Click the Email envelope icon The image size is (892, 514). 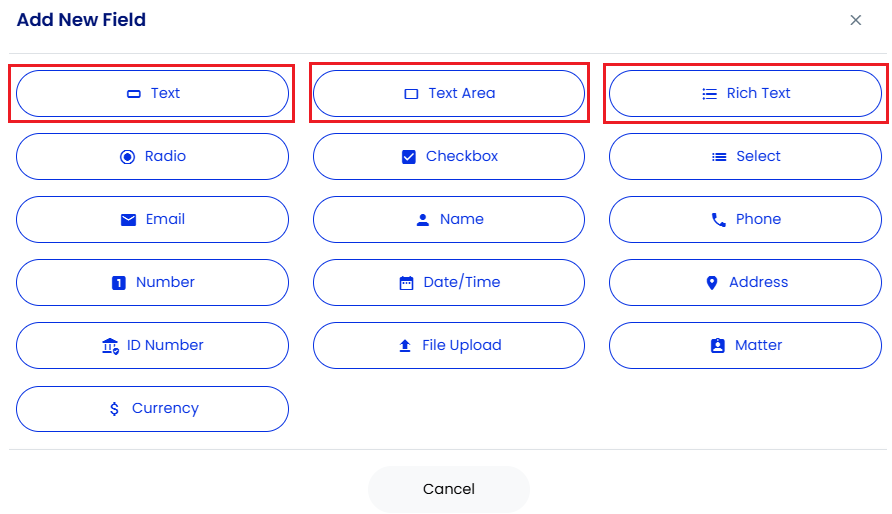click(x=129, y=220)
